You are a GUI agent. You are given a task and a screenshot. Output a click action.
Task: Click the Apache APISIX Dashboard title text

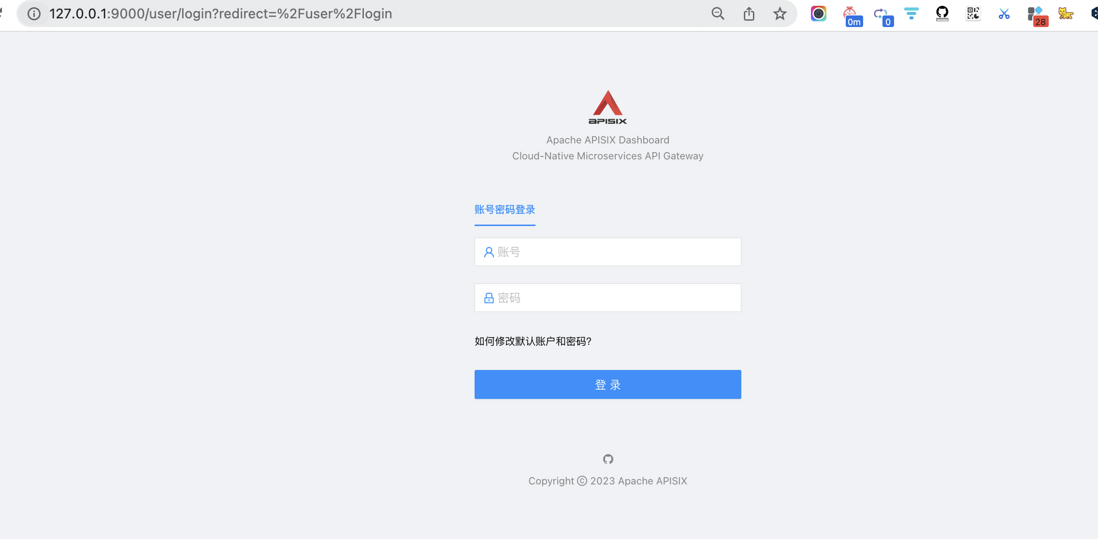608,140
